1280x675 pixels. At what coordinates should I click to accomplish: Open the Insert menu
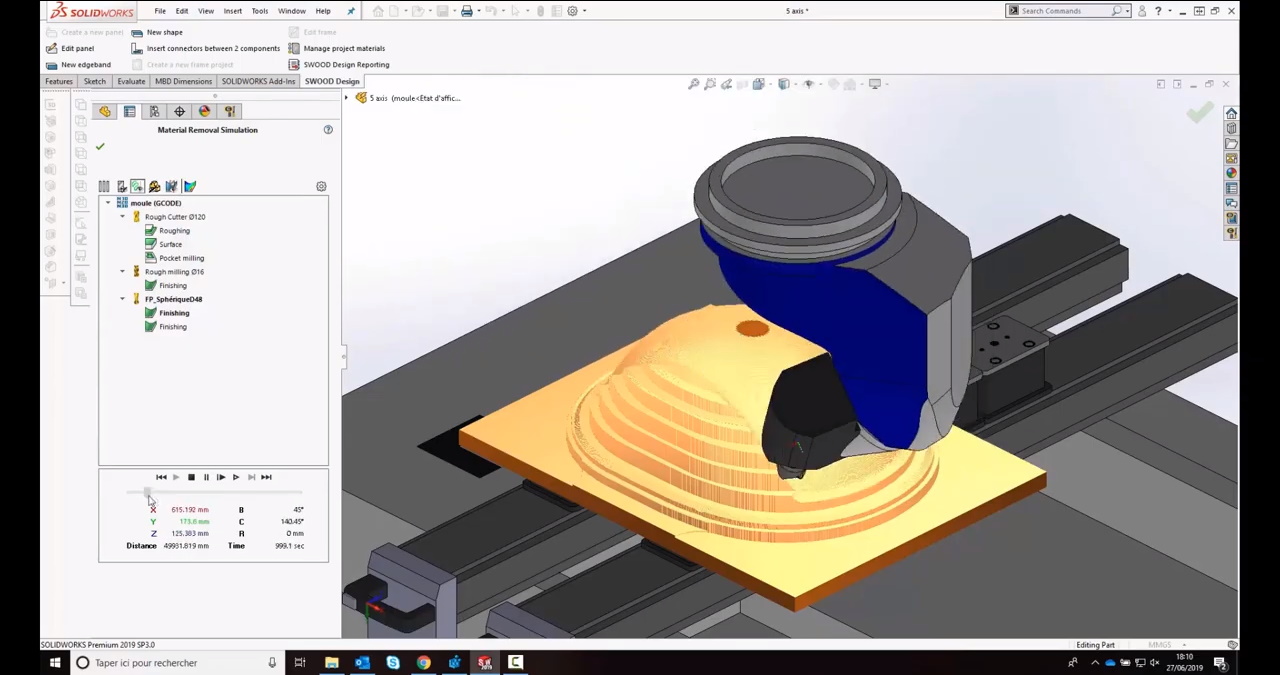(x=232, y=11)
